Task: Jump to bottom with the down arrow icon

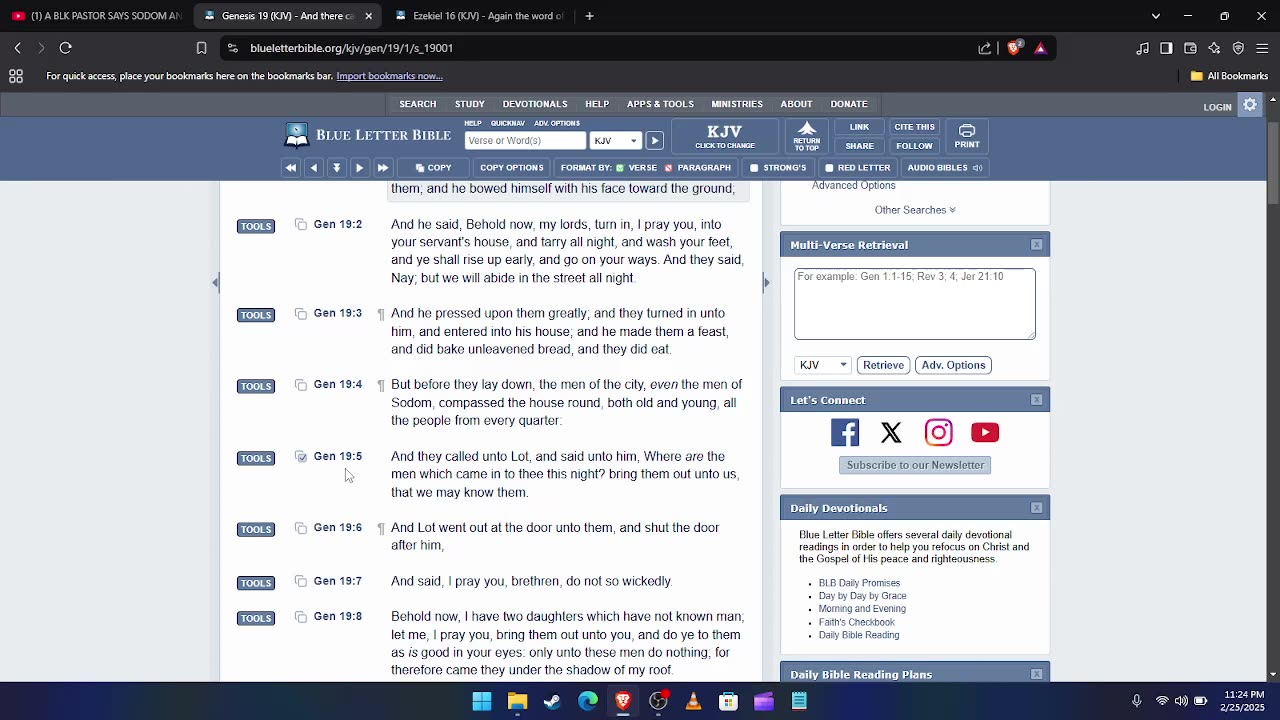Action: pyautogui.click(x=337, y=168)
